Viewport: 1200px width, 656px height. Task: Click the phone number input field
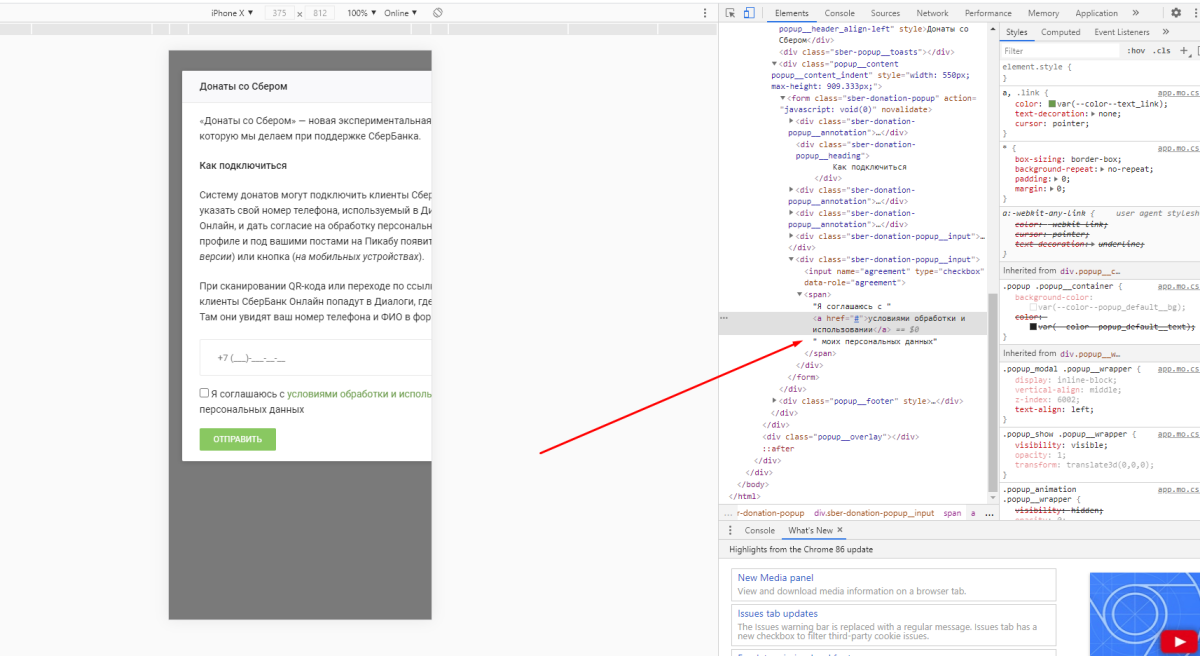coord(315,357)
